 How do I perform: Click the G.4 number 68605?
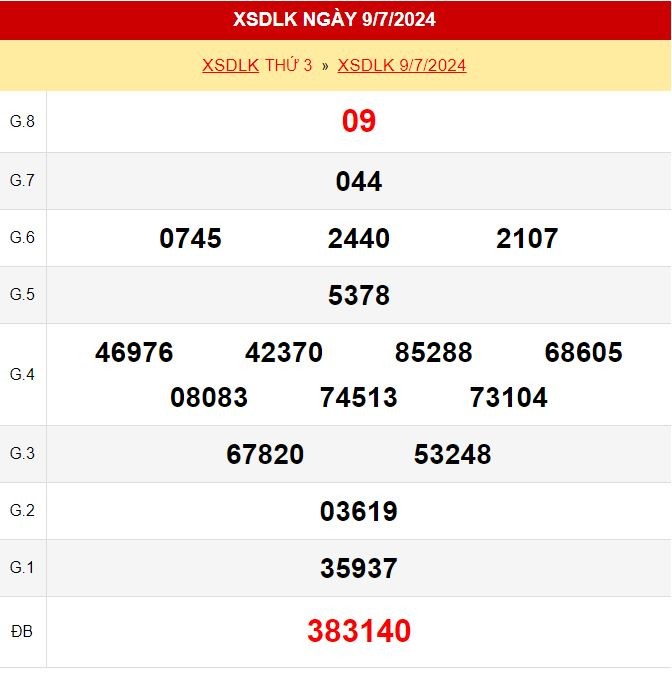(583, 352)
